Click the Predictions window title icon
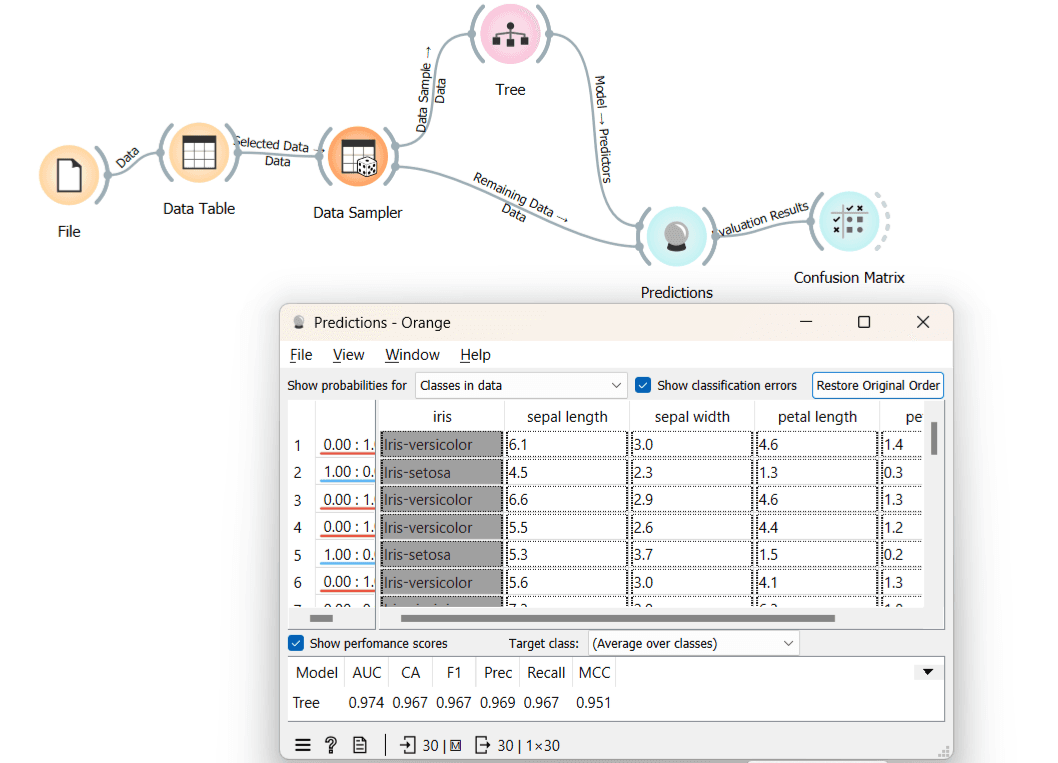 298,322
